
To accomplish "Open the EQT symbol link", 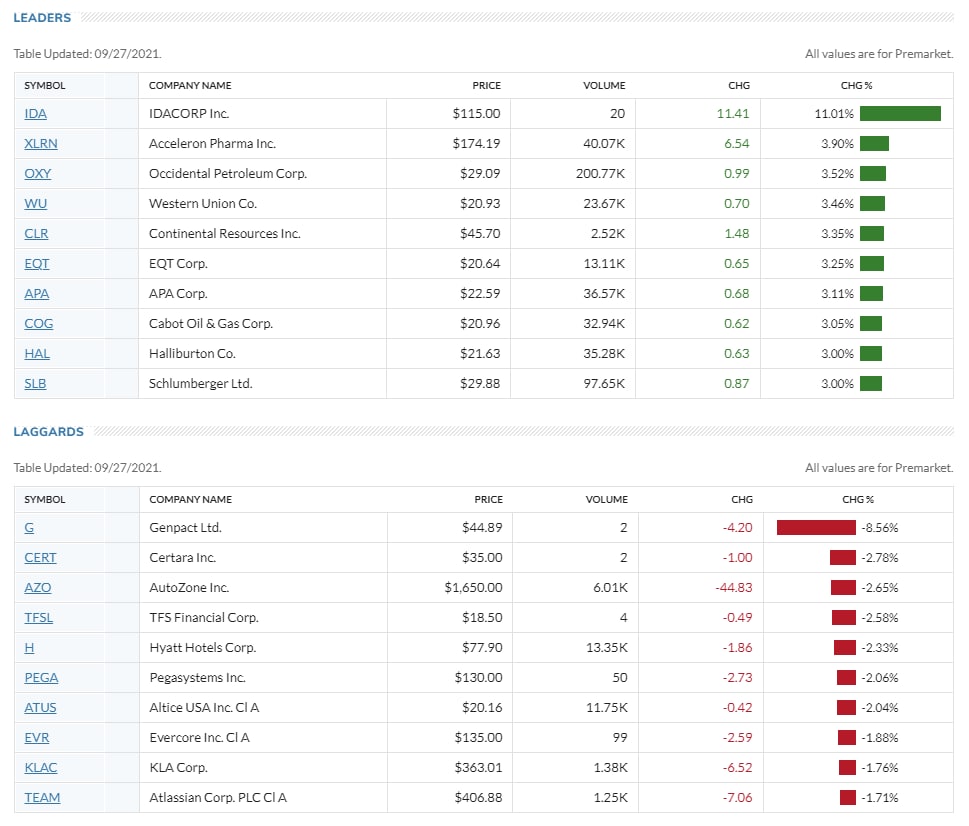I will click(36, 264).
